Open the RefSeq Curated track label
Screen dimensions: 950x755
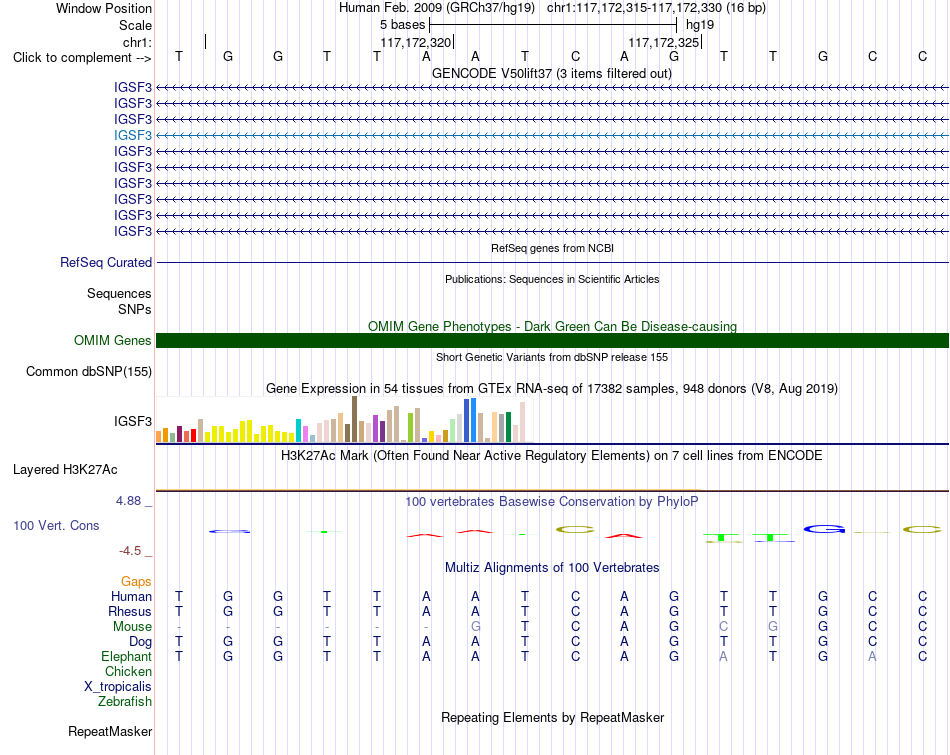[105, 262]
